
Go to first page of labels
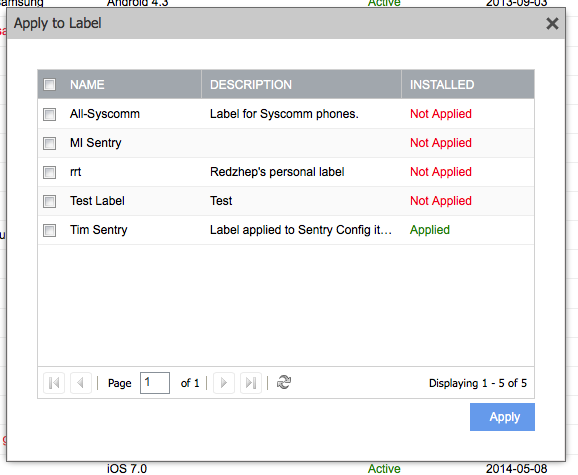pos(54,383)
